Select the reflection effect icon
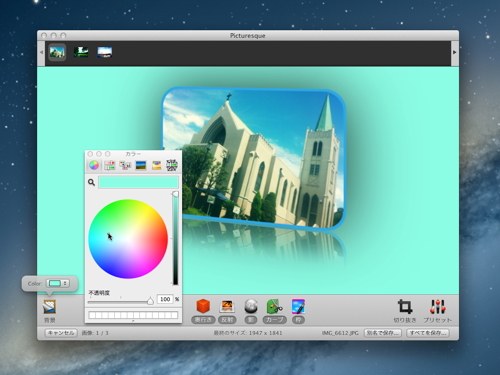 (227, 306)
